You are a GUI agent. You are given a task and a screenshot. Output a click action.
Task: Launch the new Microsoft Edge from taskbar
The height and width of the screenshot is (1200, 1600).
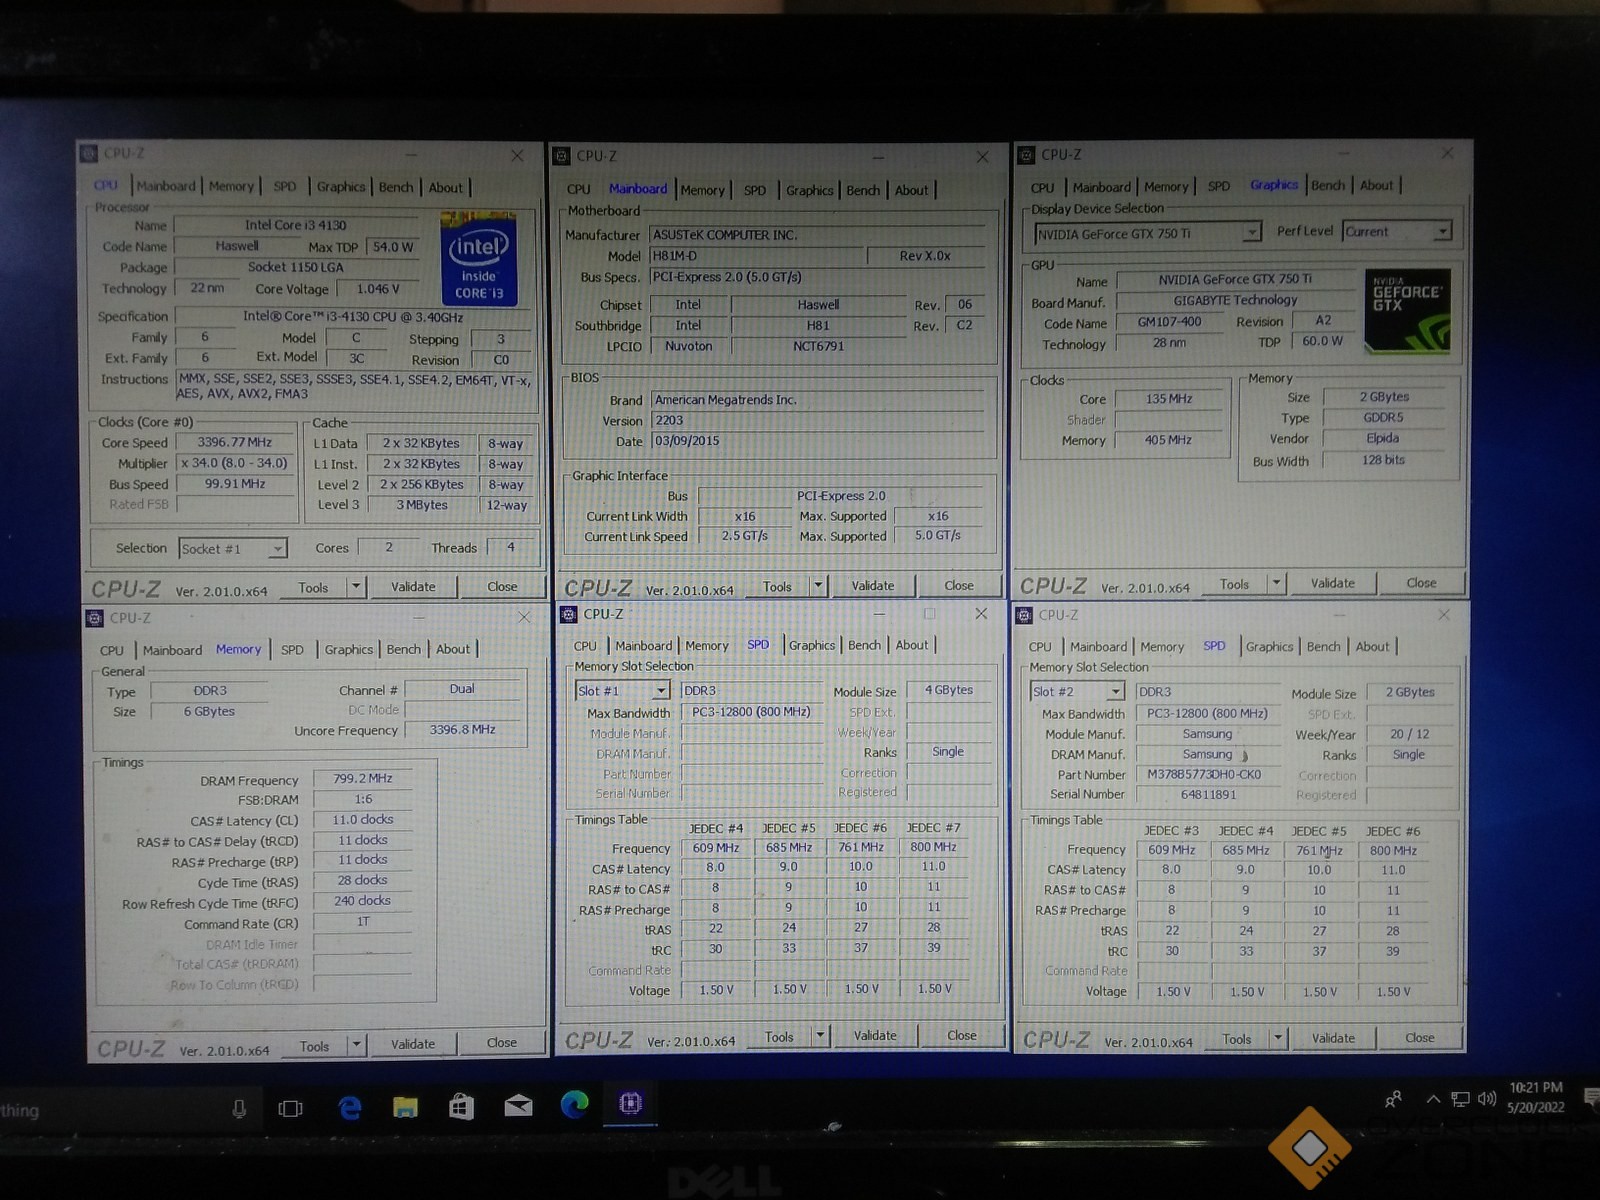point(574,1104)
